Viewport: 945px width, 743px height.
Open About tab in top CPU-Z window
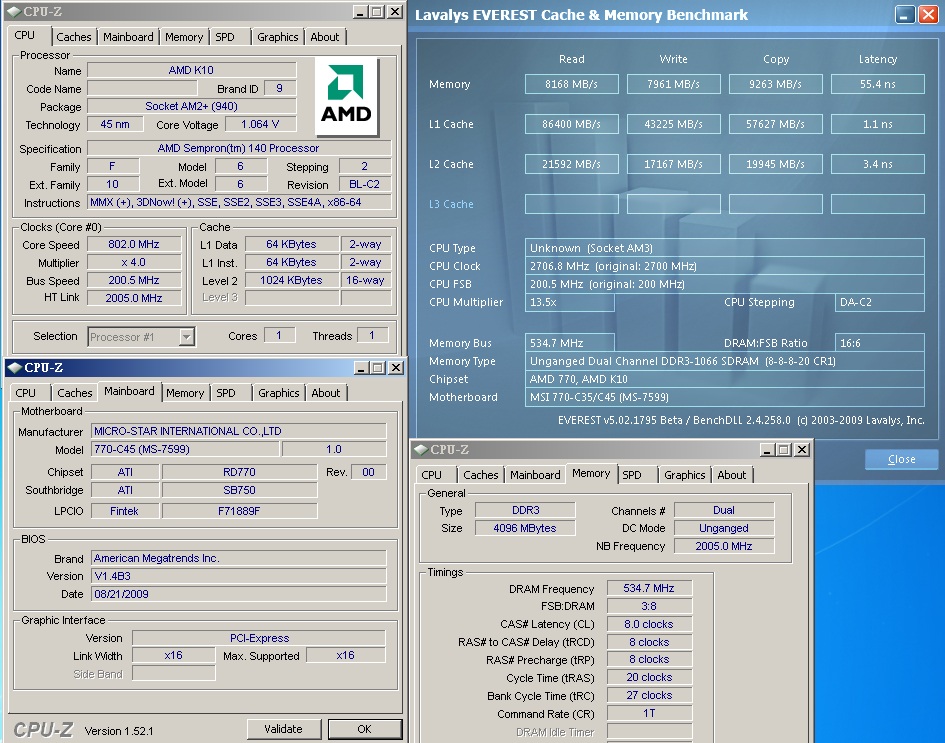click(x=324, y=37)
